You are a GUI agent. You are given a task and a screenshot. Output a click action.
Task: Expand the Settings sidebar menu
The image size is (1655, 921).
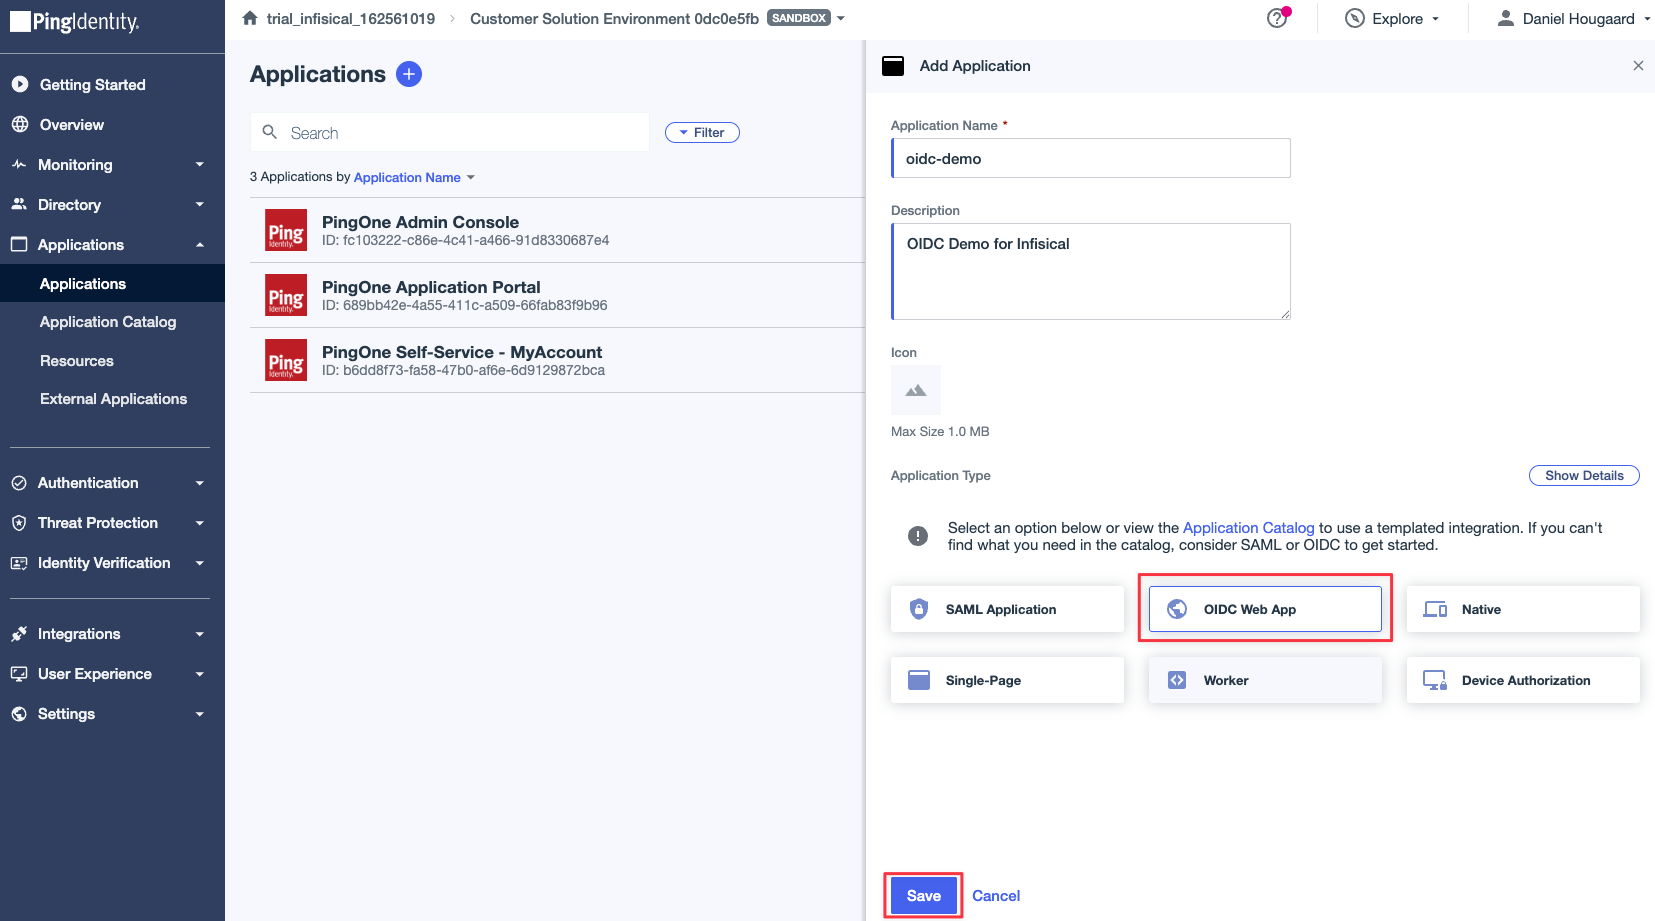(x=112, y=714)
